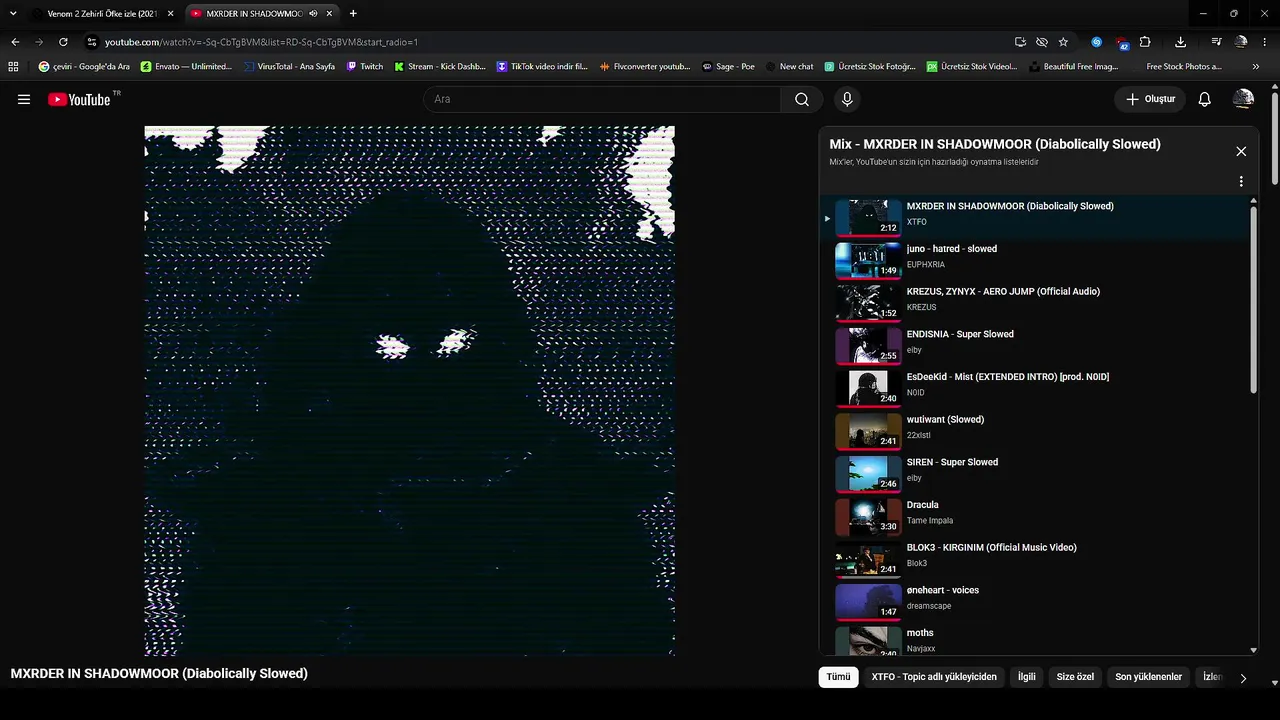Image resolution: width=1280 pixels, height=720 pixels.
Task: Start voice search with the microphone icon
Action: 847,99
